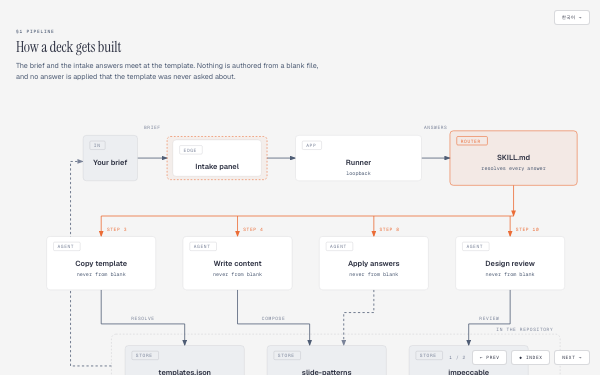Image resolution: width=600 pixels, height=375 pixels.
Task: Select the Copy template agent card
Action: click(x=101, y=263)
